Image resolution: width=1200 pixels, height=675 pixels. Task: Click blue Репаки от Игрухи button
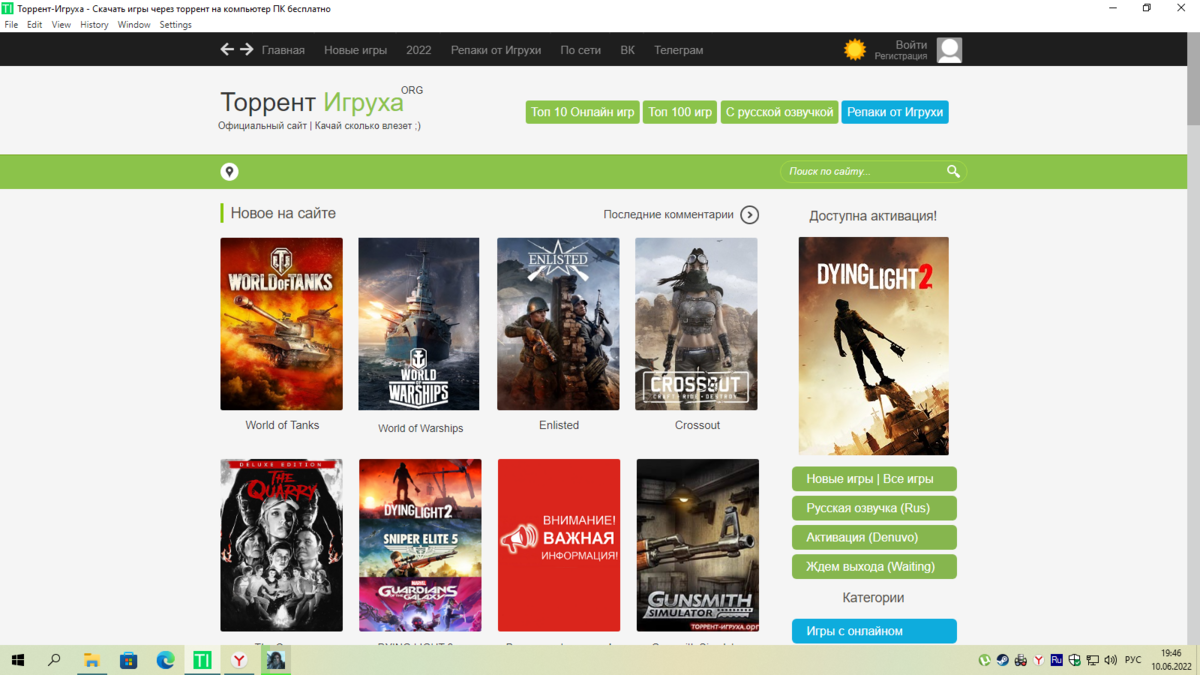895,112
